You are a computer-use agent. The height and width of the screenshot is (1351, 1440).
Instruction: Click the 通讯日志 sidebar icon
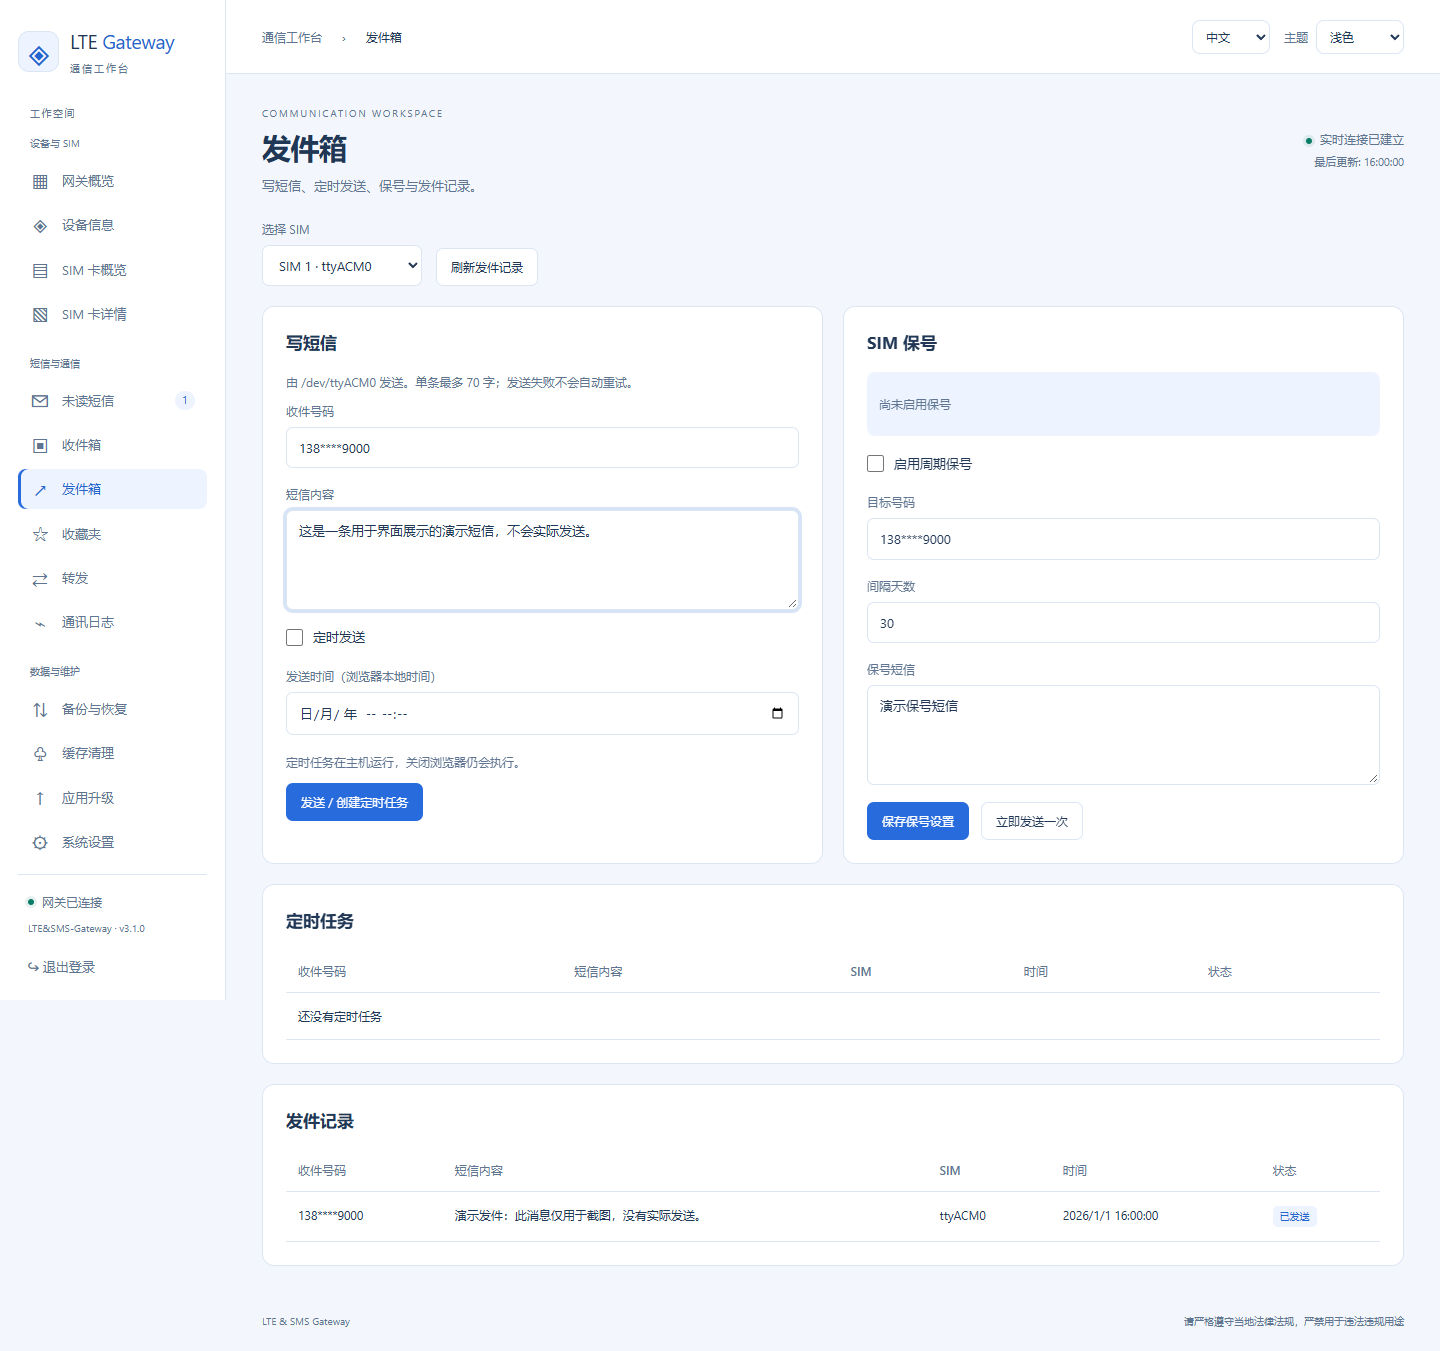40,623
